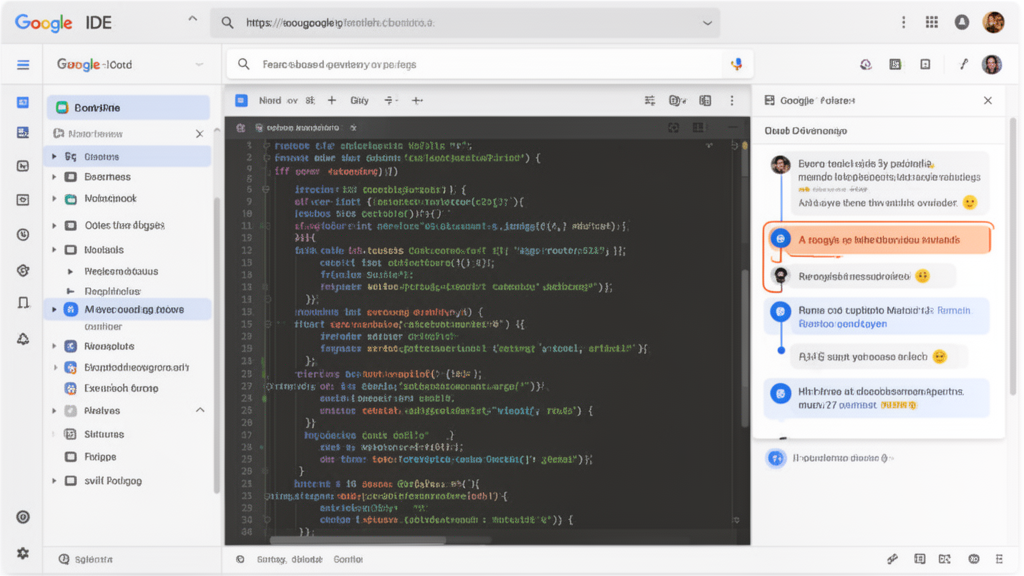Click the plus icon after Niord tab
Screen dimensions: 1024x576
click(x=332, y=101)
